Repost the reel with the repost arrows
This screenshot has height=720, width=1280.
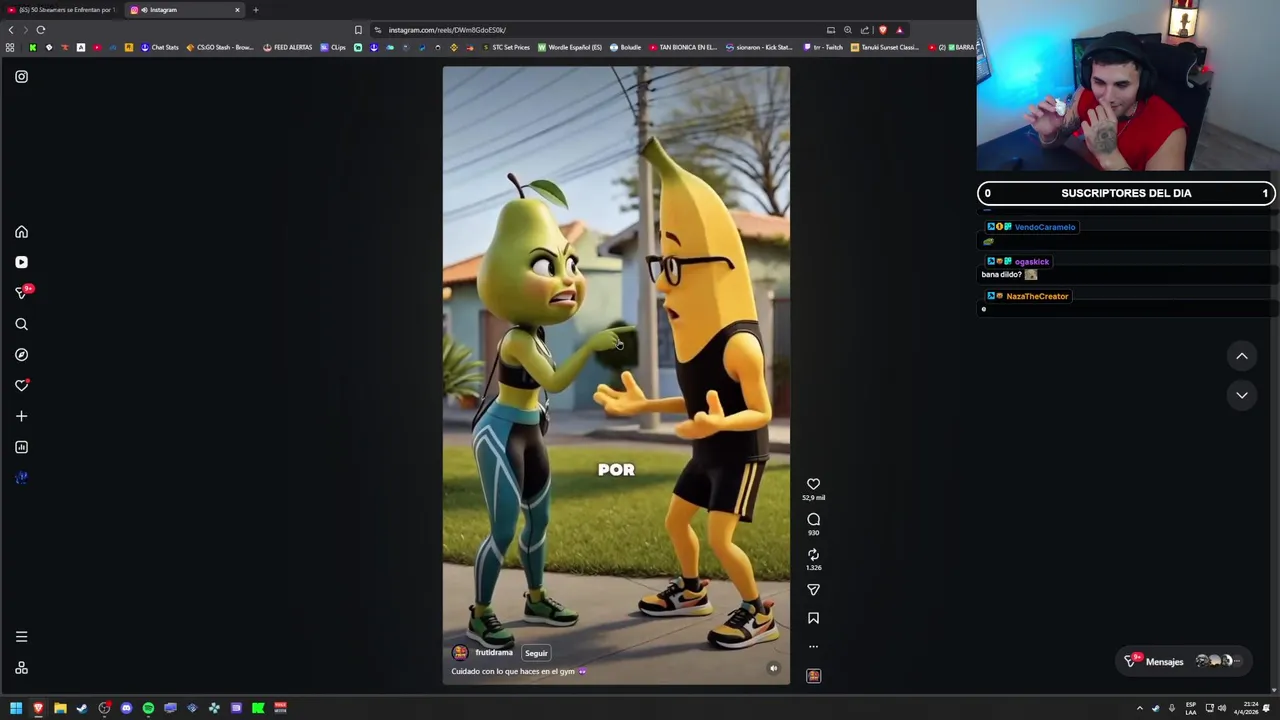pos(813,554)
